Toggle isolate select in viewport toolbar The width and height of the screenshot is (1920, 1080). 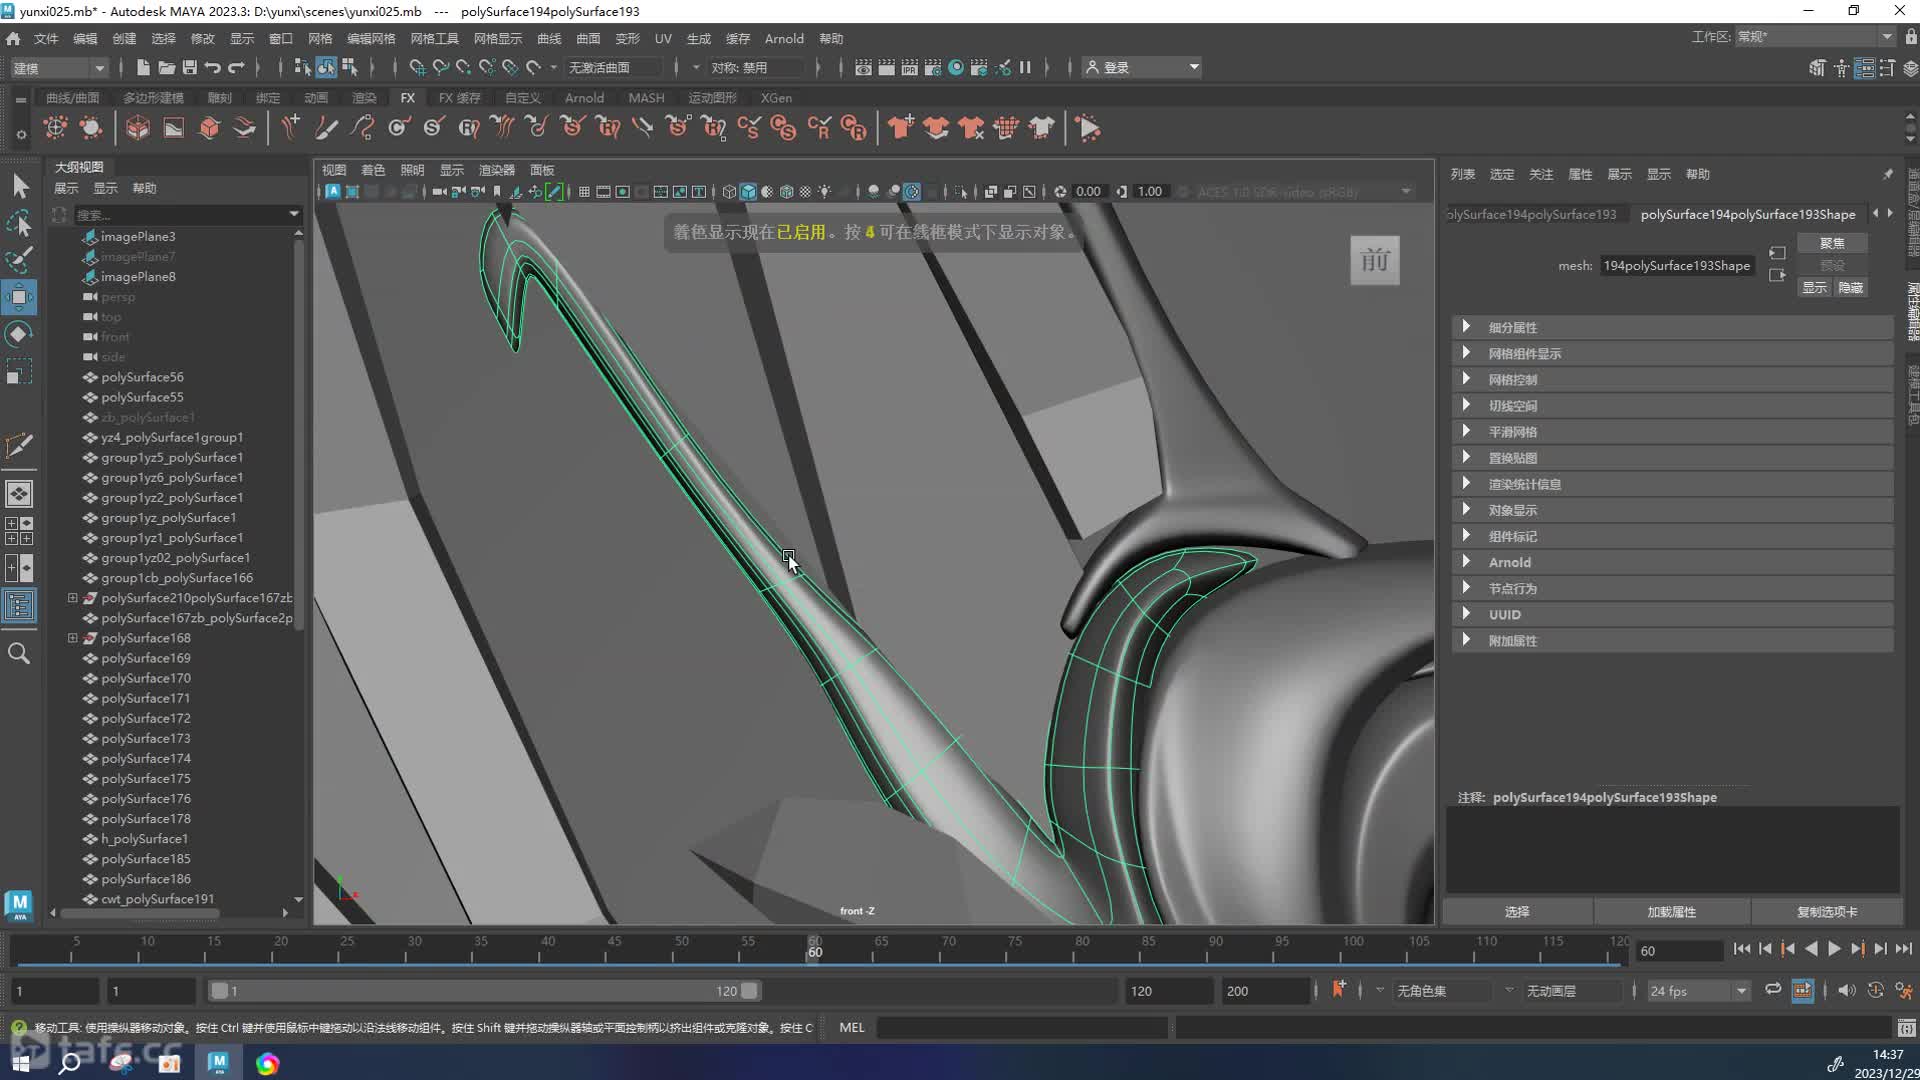click(x=961, y=192)
